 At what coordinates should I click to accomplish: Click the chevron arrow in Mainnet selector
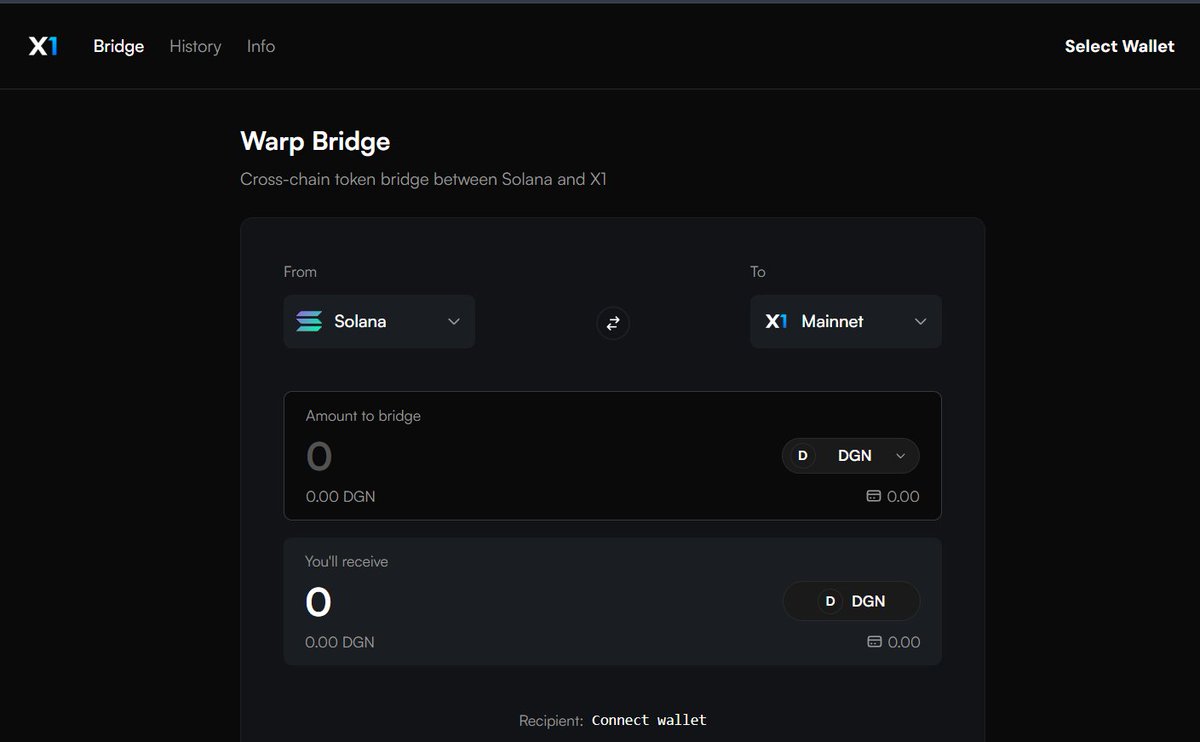pyautogui.click(x=921, y=321)
